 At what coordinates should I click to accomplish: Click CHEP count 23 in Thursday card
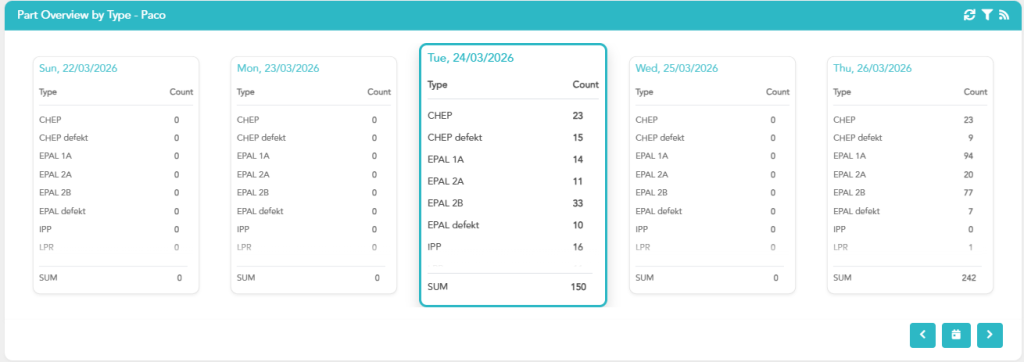tap(968, 120)
